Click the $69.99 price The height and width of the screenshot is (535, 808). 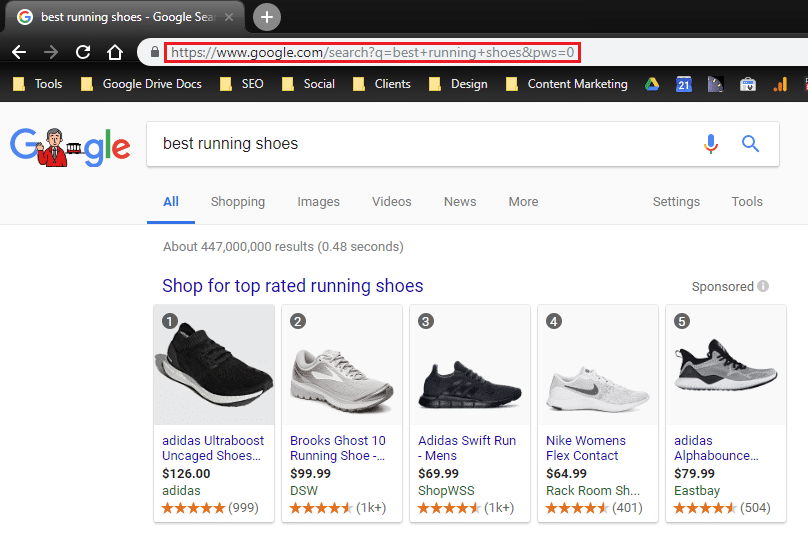(439, 474)
